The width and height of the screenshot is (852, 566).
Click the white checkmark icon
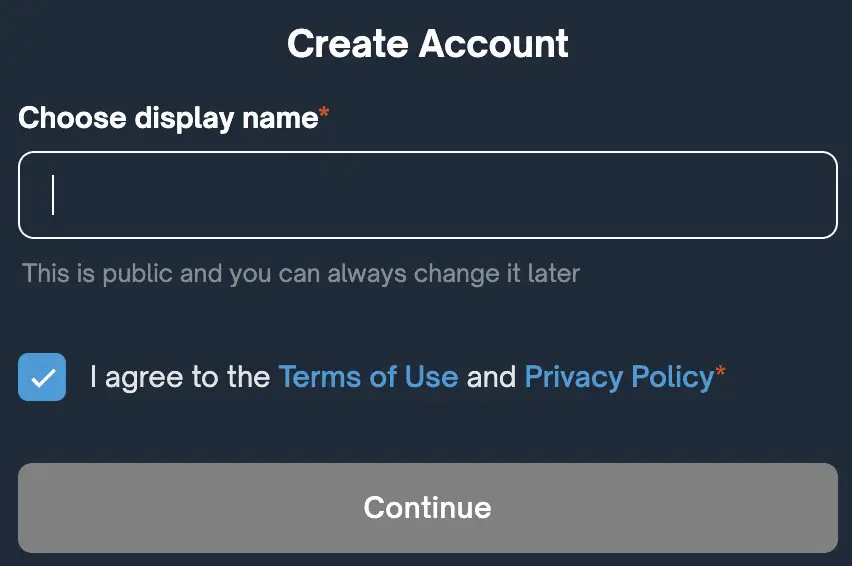pos(42,378)
